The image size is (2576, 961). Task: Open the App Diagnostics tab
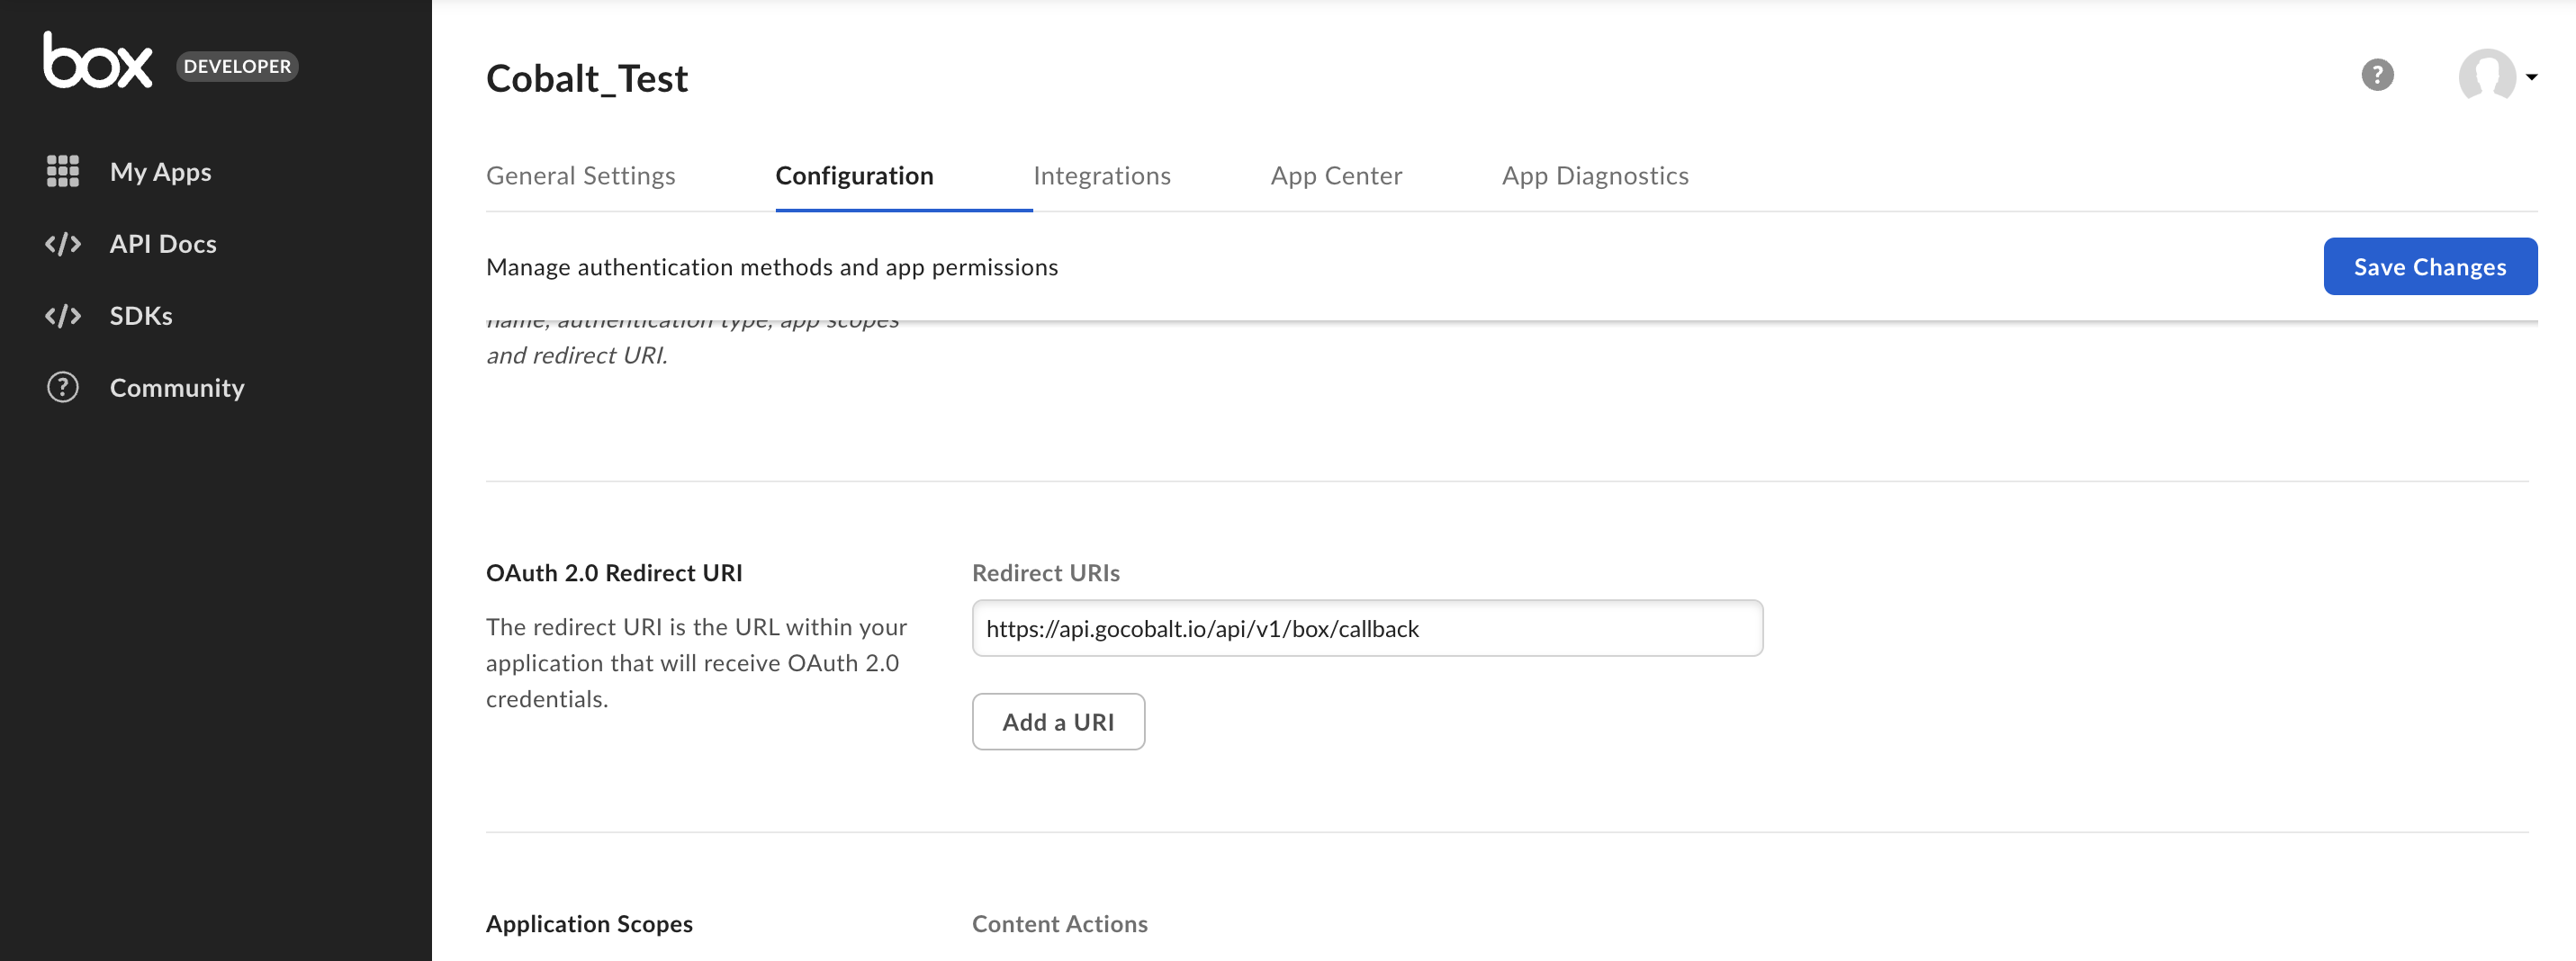pyautogui.click(x=1594, y=175)
